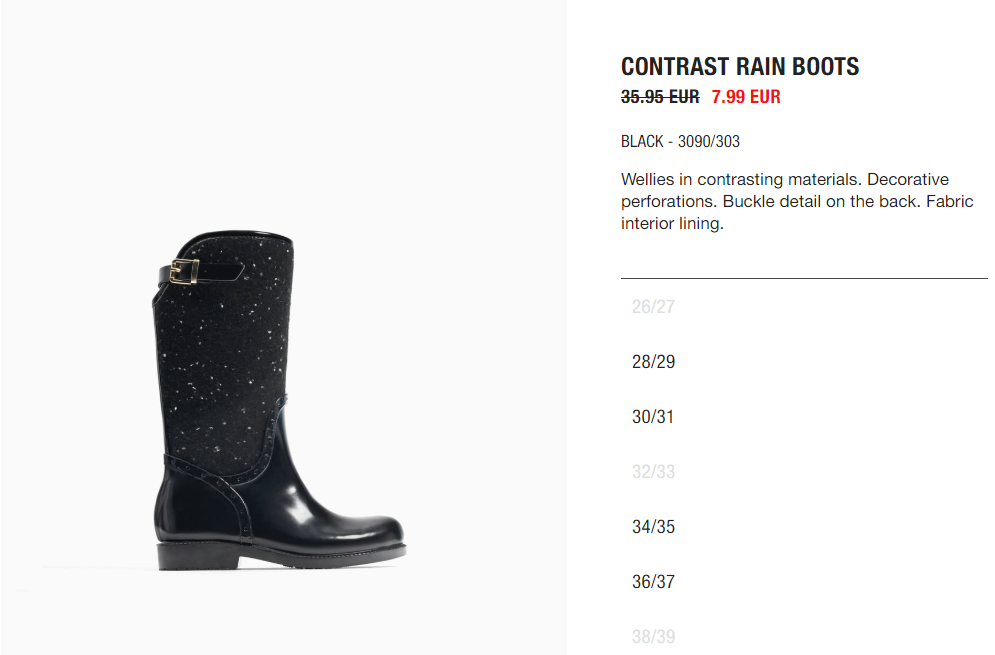This screenshot has height=655, width=995.
Task: Click the BLACK - 3090/303 reference text
Action: [x=680, y=142]
